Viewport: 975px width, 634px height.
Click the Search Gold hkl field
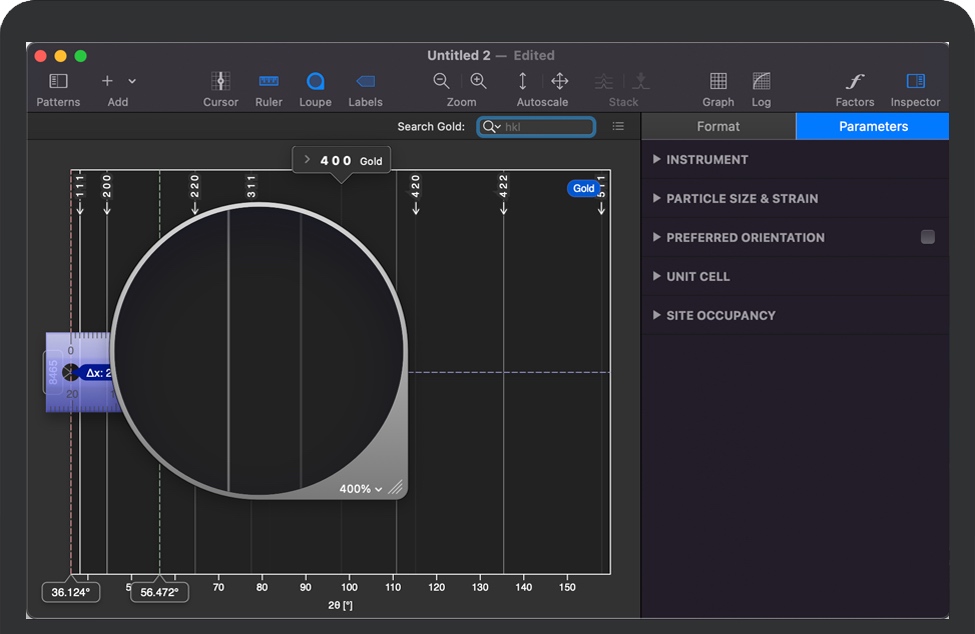pos(545,127)
